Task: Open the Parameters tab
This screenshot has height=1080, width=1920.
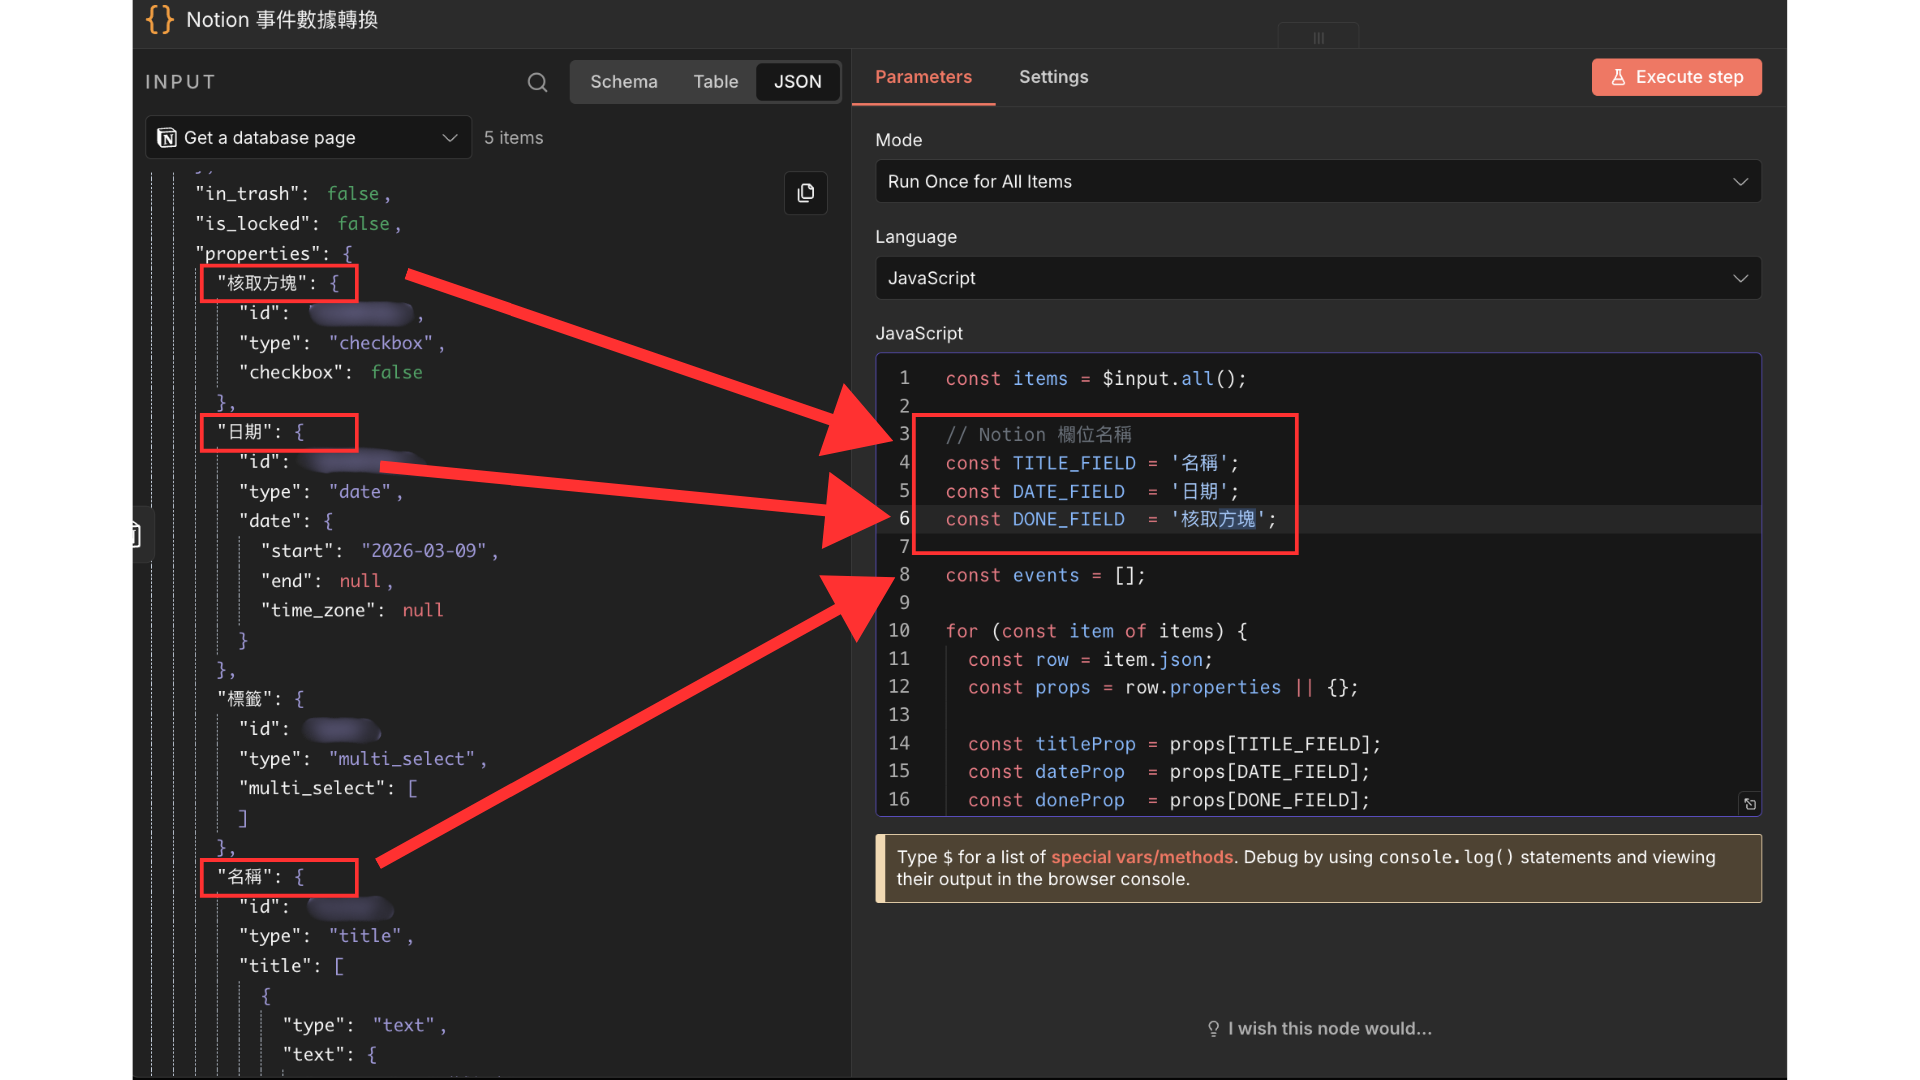Action: (922, 77)
